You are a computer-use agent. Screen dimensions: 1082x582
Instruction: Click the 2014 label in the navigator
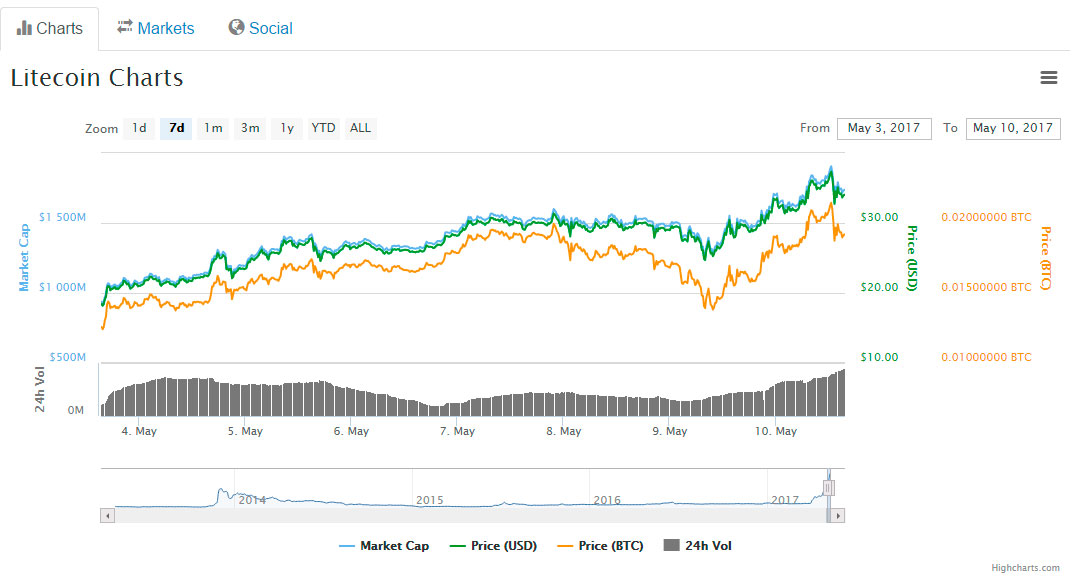pyautogui.click(x=252, y=500)
